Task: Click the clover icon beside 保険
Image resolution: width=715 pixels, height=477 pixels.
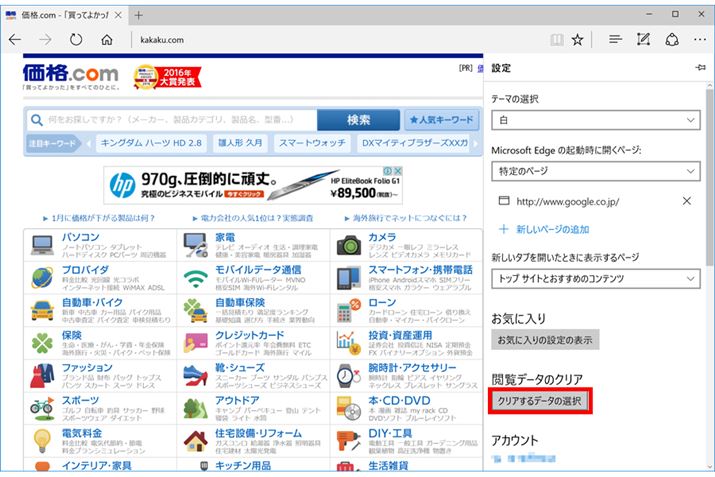Action: point(42,343)
